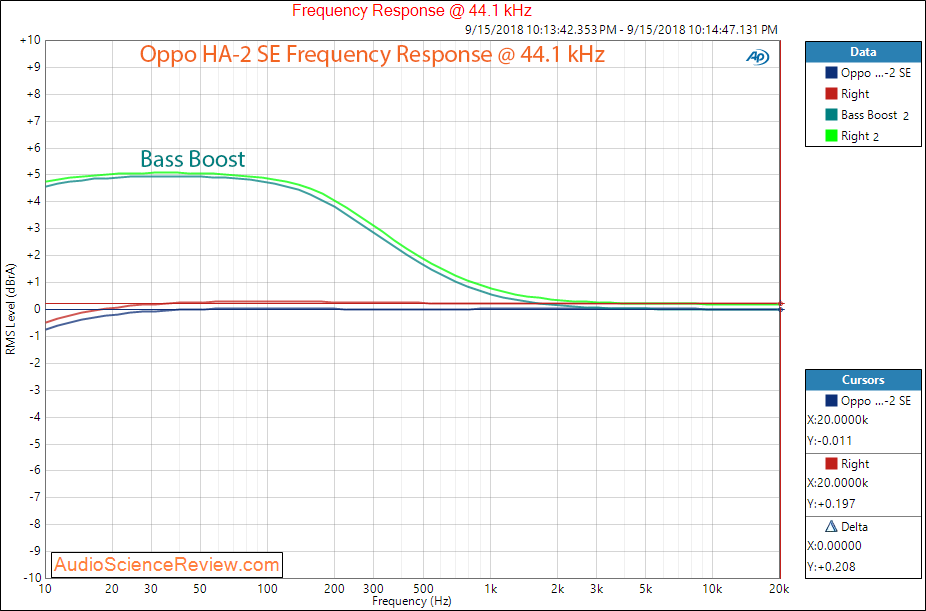926x611 pixels.
Task: Click the 200 tick on the frequency axis
Action: coord(335,589)
